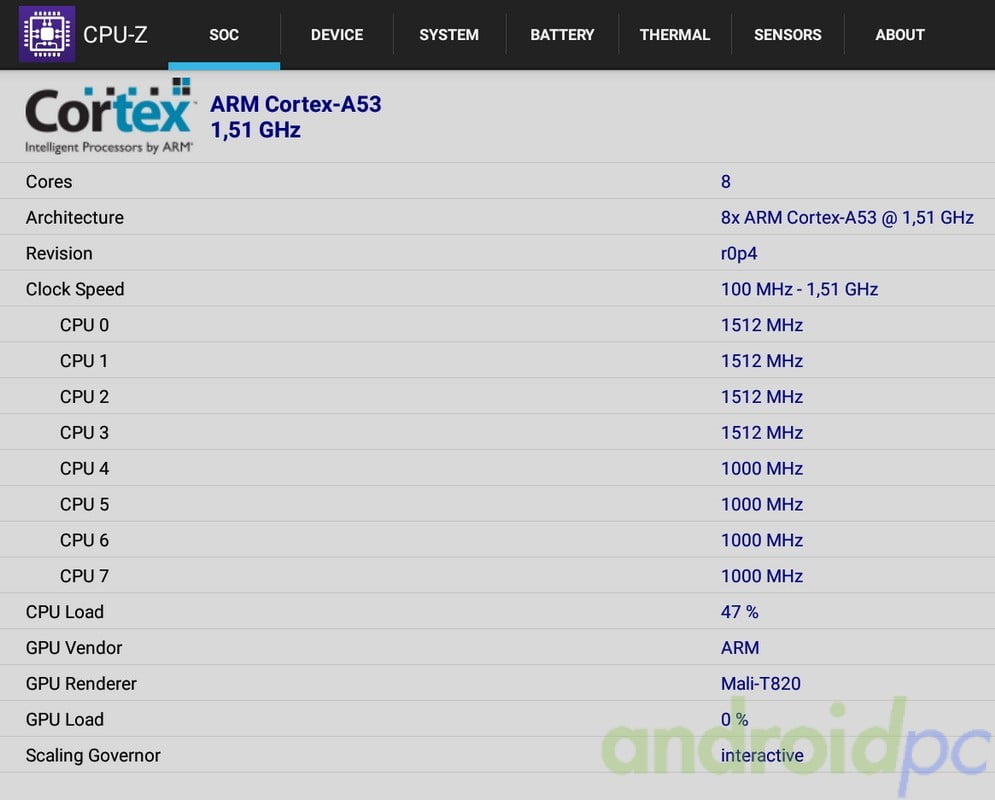
Task: Switch to the SOC tab
Action: (224, 35)
